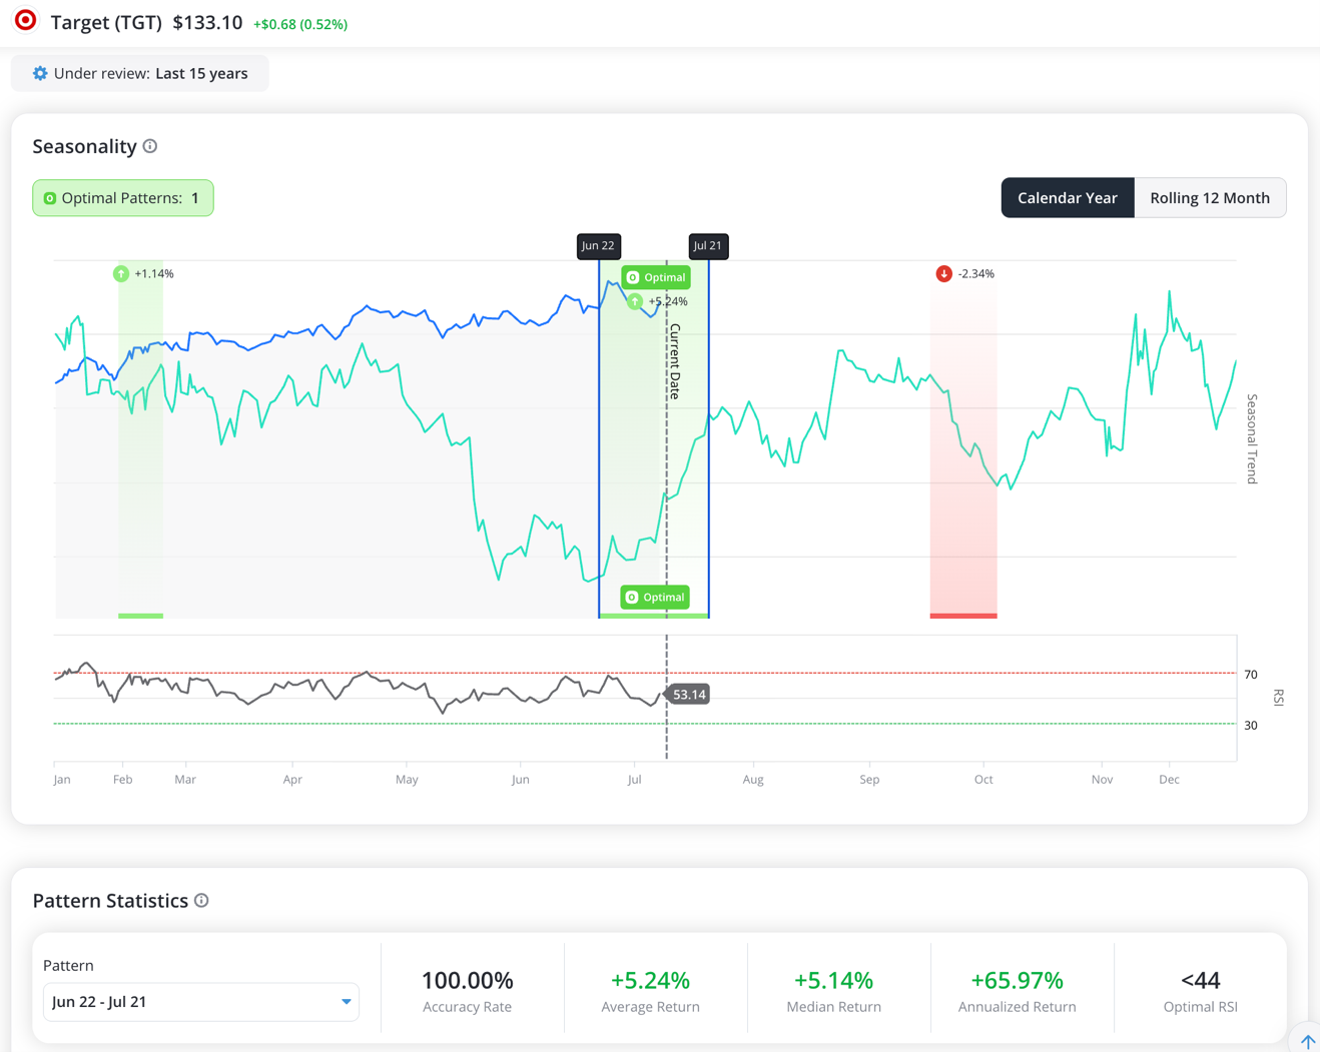
Task: Click the Seasonality section heading
Action: click(x=84, y=146)
